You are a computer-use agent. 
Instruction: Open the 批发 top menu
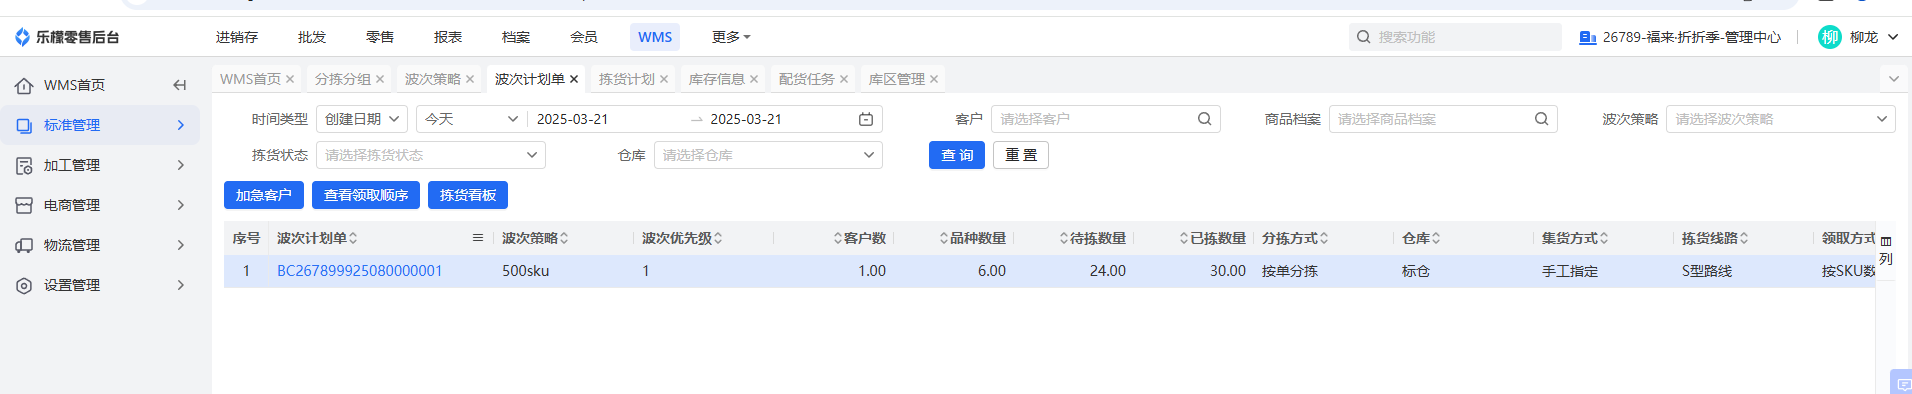[x=312, y=37]
